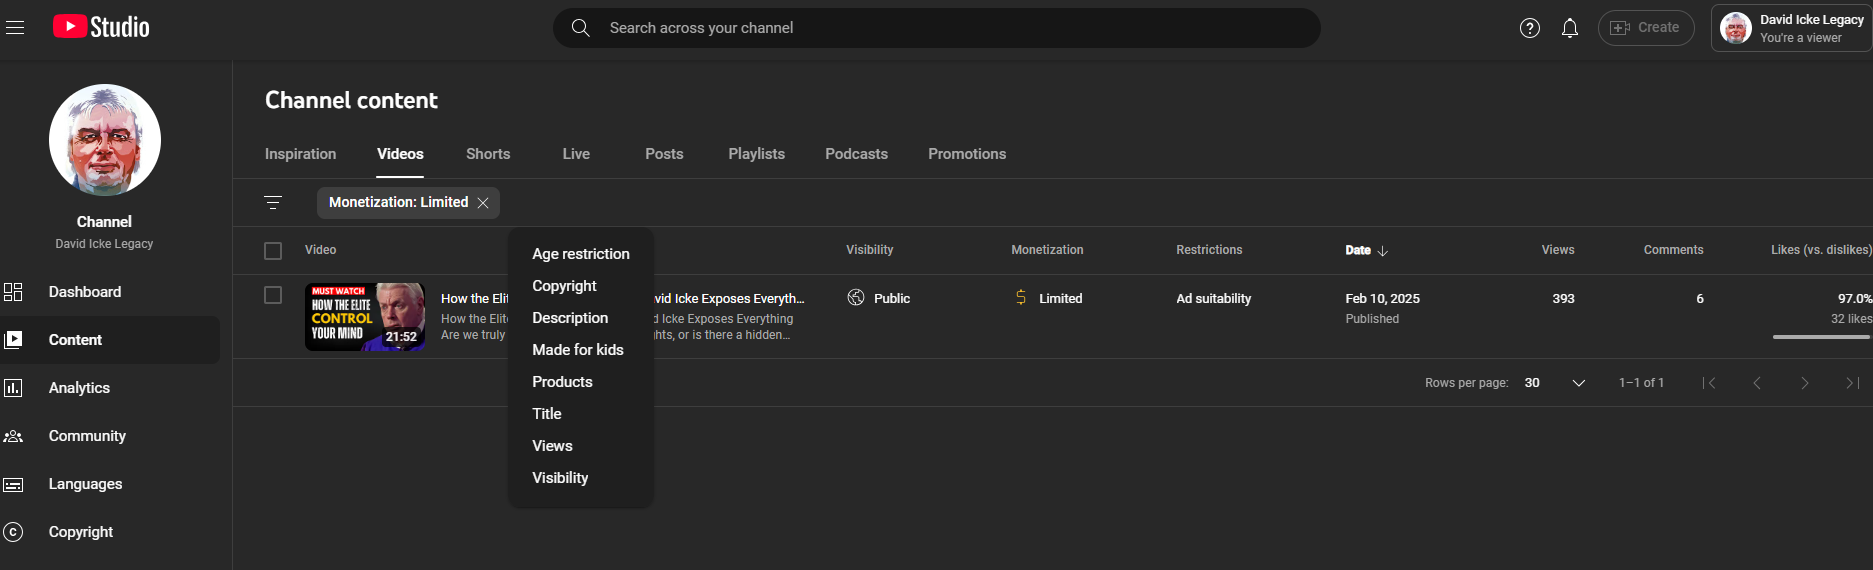
Task: Click the Languages sidebar icon
Action: (x=13, y=484)
